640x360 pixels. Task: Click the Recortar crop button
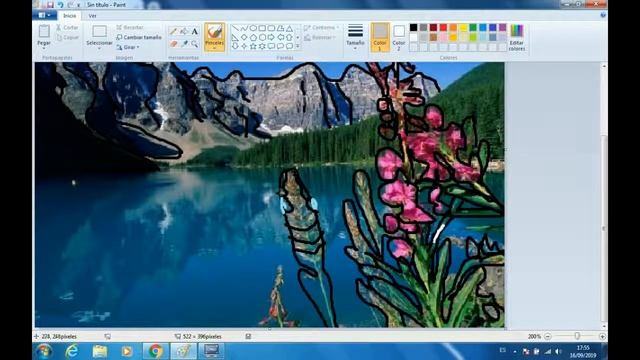point(130,27)
